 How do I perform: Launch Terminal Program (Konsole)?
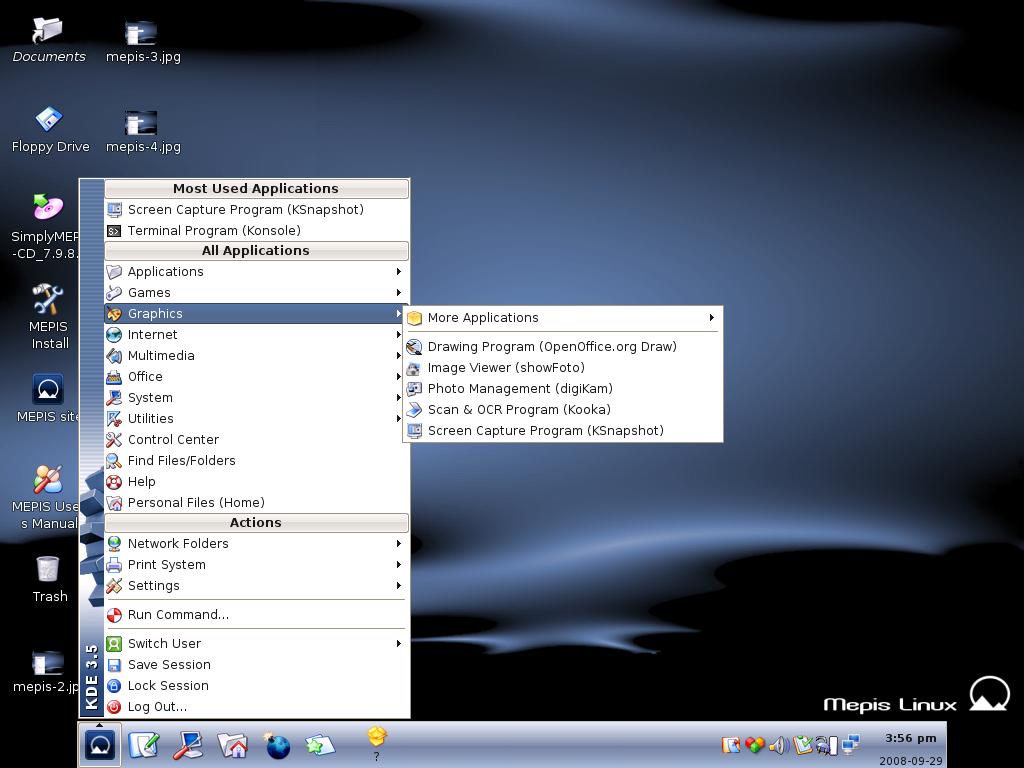257,231
